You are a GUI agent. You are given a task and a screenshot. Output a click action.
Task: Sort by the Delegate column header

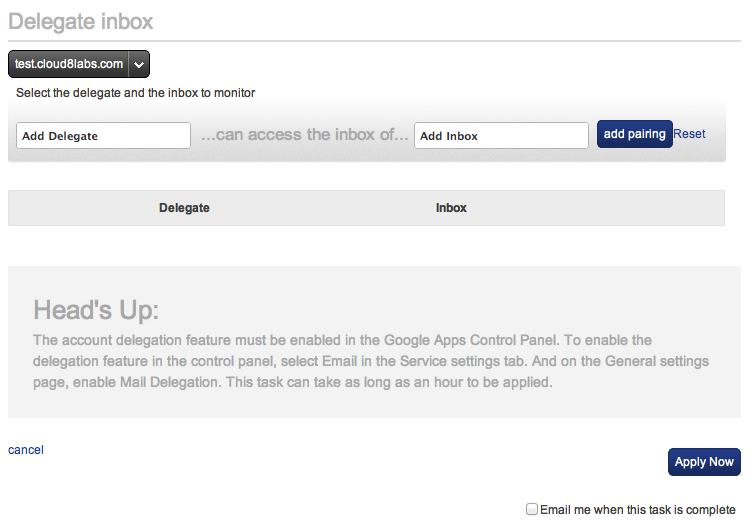[184, 208]
